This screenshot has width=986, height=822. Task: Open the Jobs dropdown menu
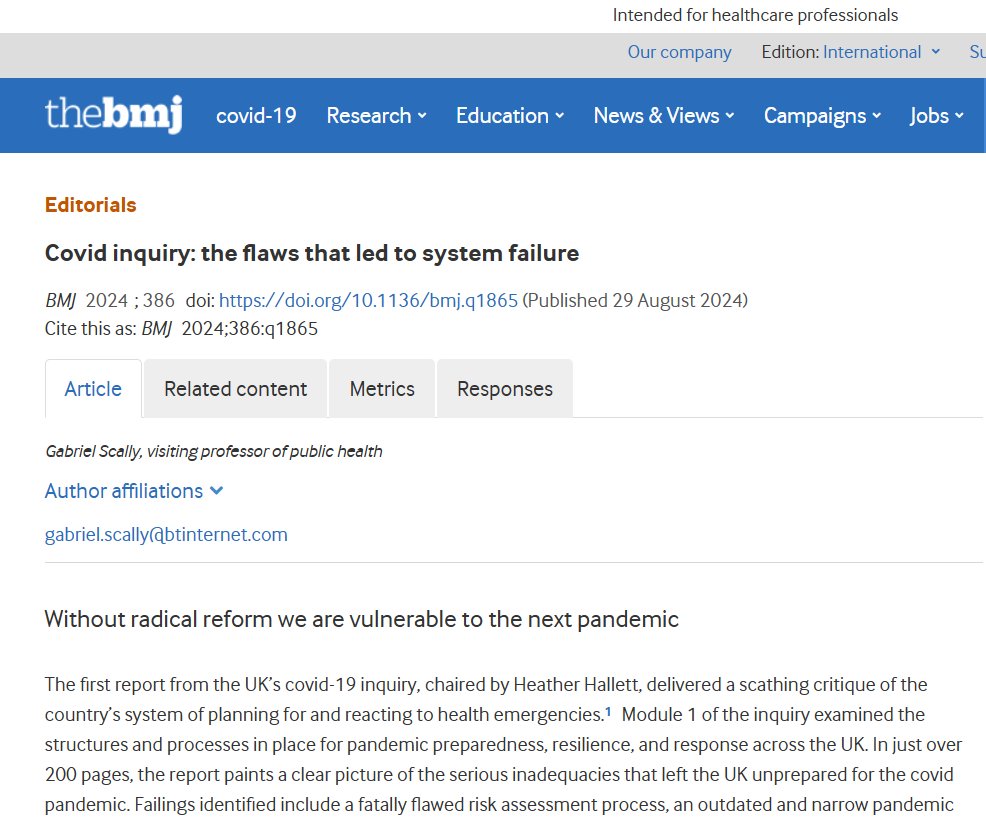coord(936,116)
